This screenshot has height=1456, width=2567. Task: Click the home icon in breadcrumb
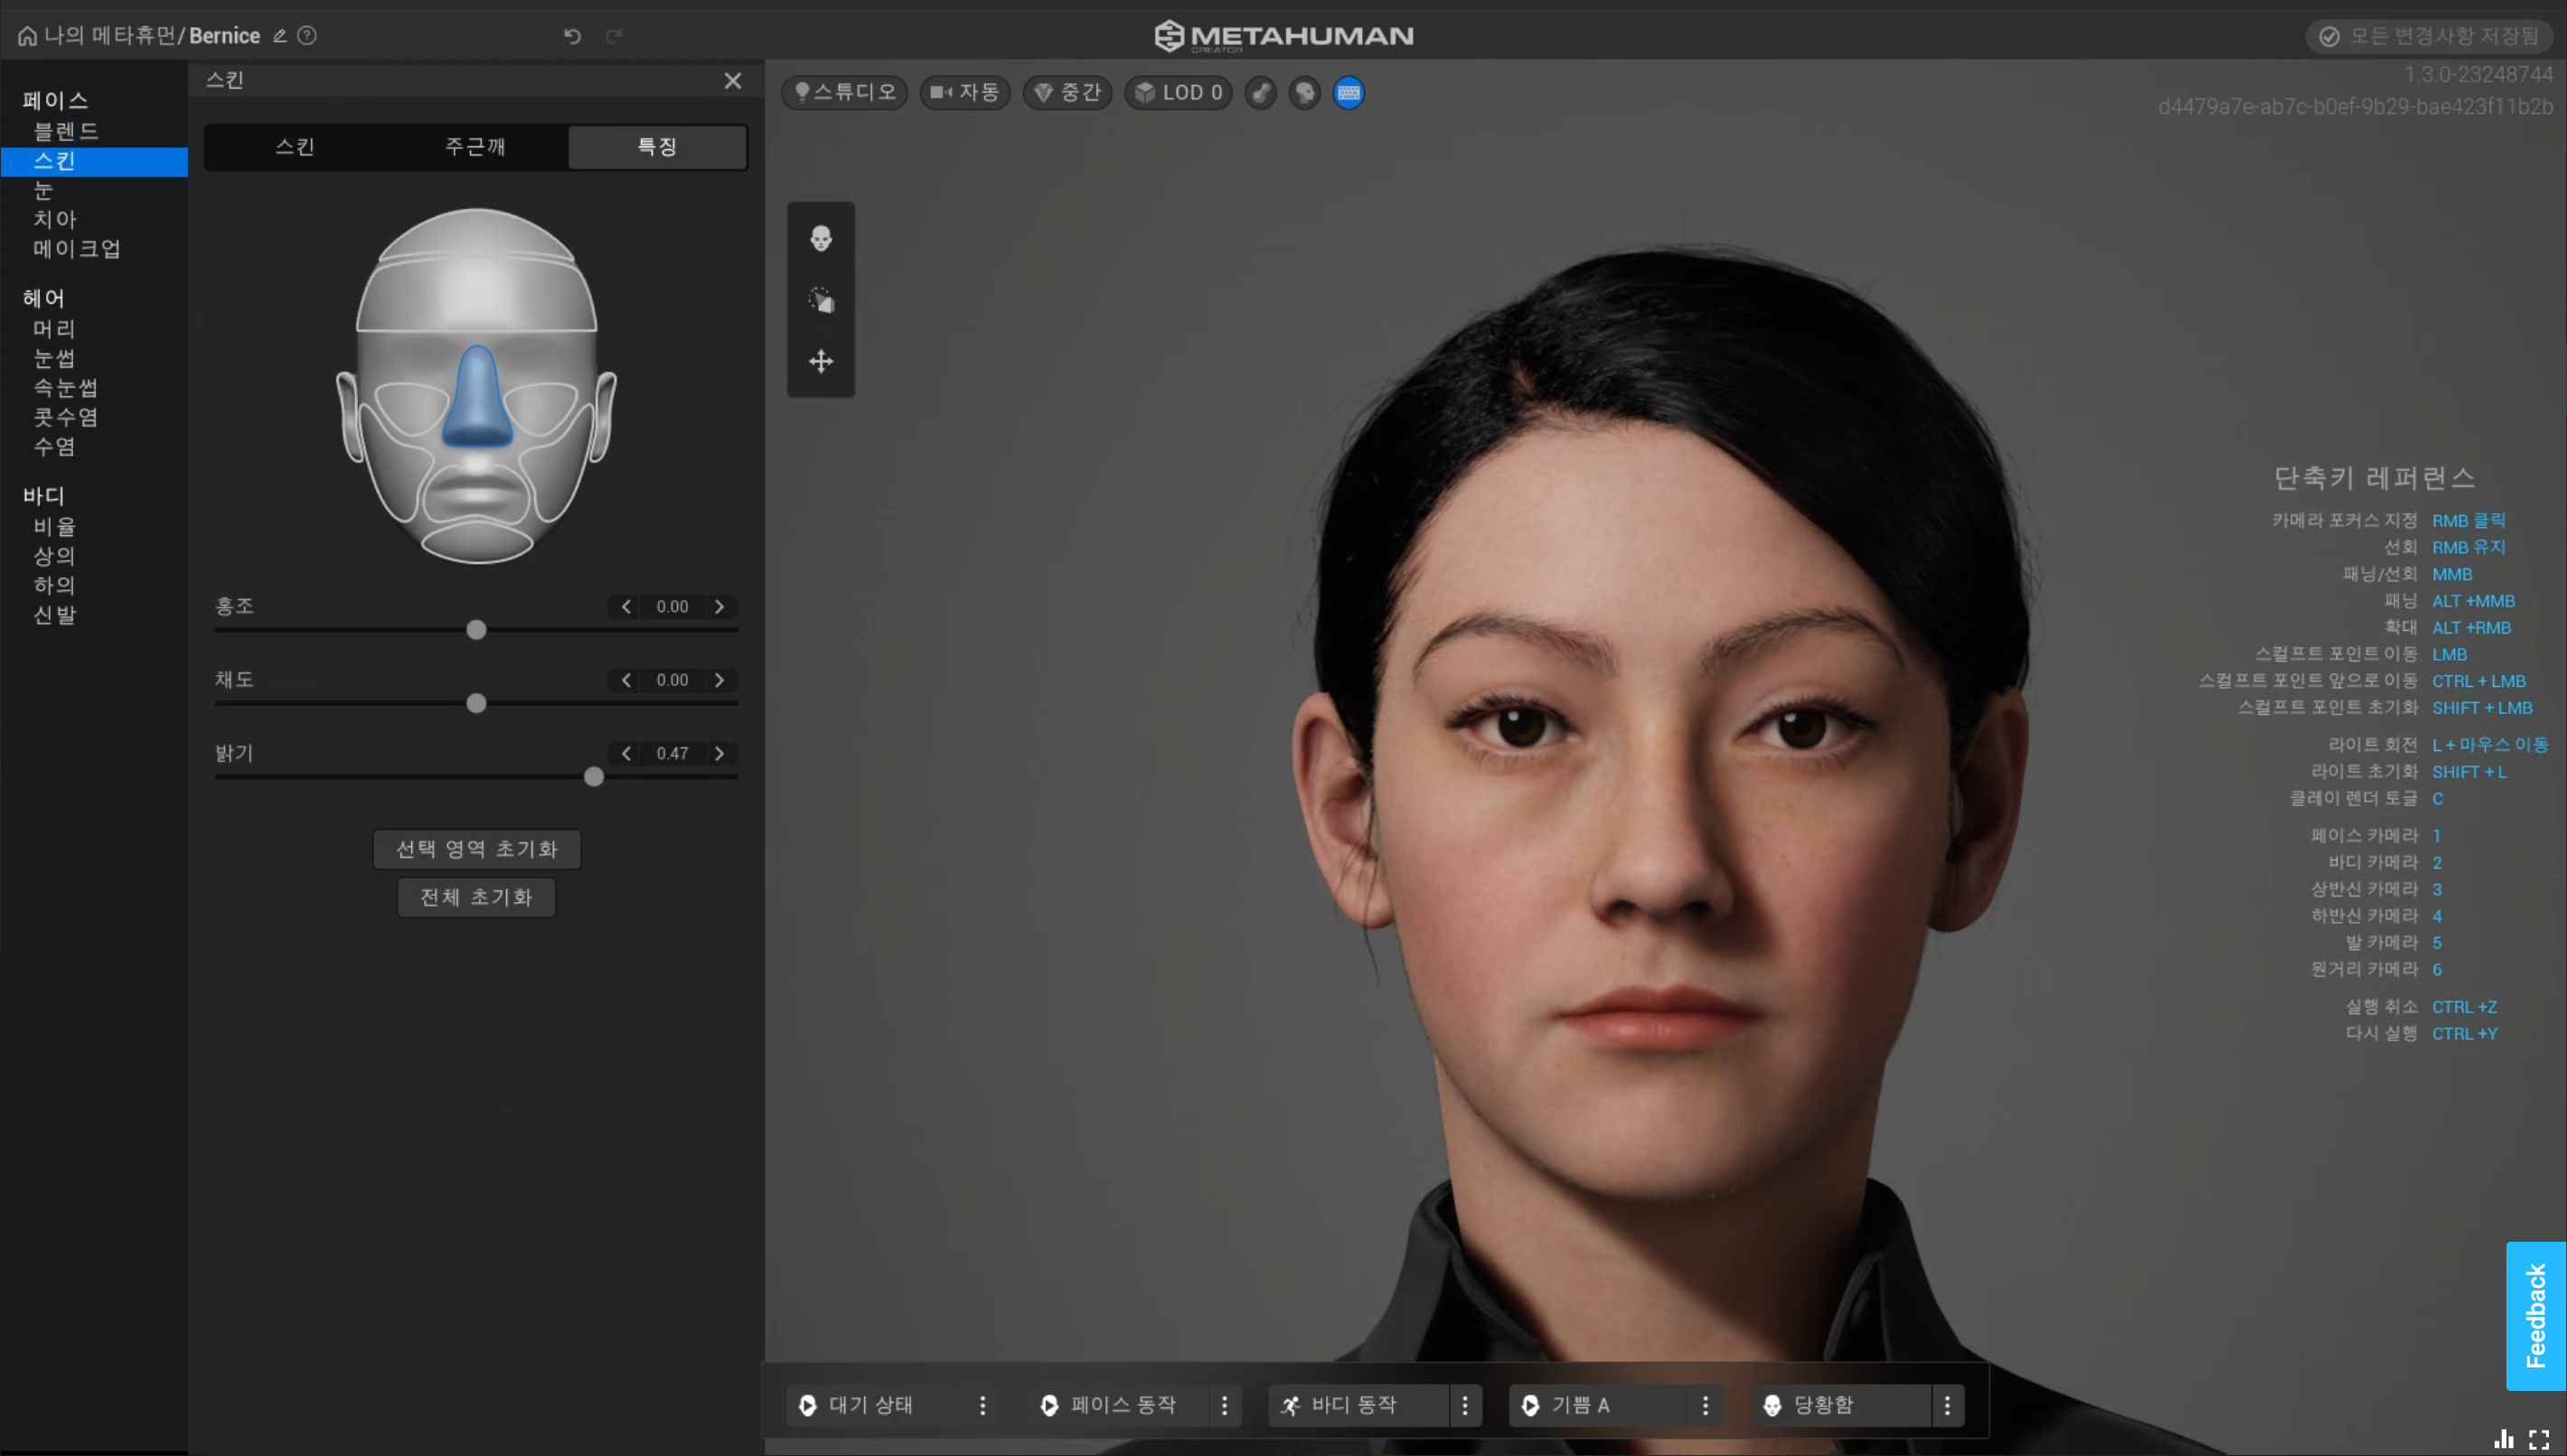point(27,36)
